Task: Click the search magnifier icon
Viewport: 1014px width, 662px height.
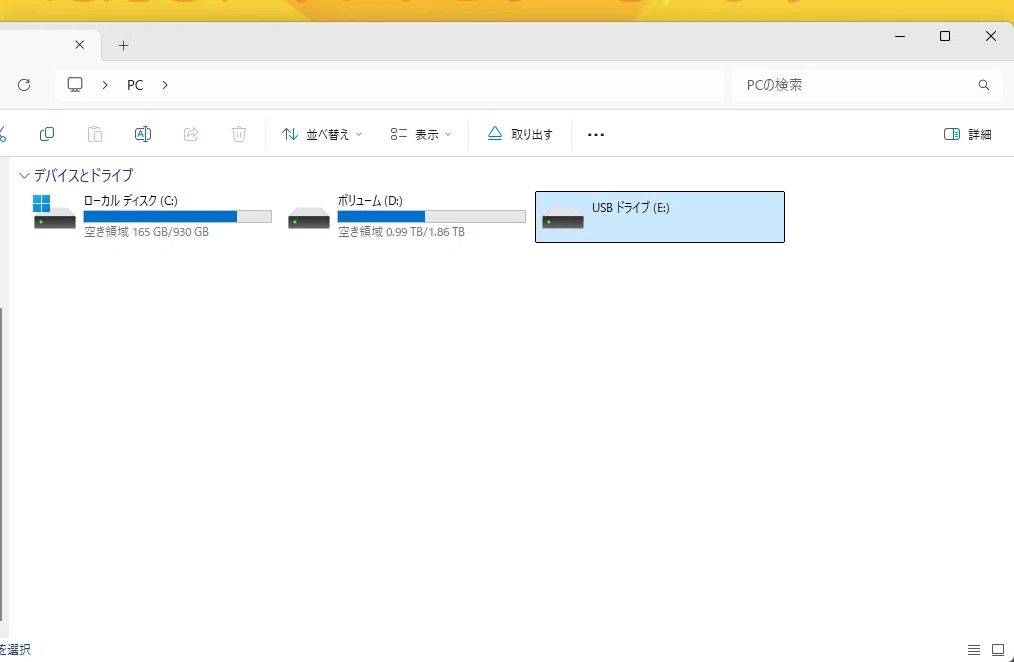Action: pyautogui.click(x=984, y=85)
